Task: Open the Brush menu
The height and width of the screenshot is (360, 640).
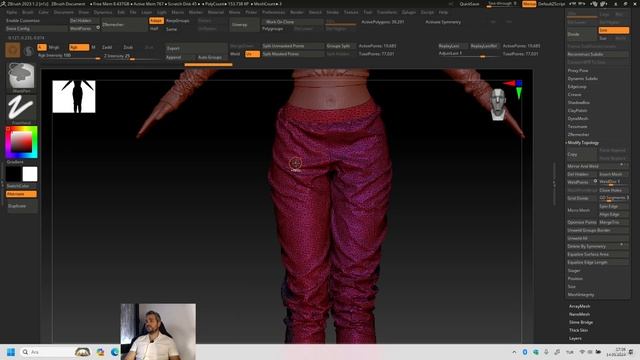Action: [28, 13]
